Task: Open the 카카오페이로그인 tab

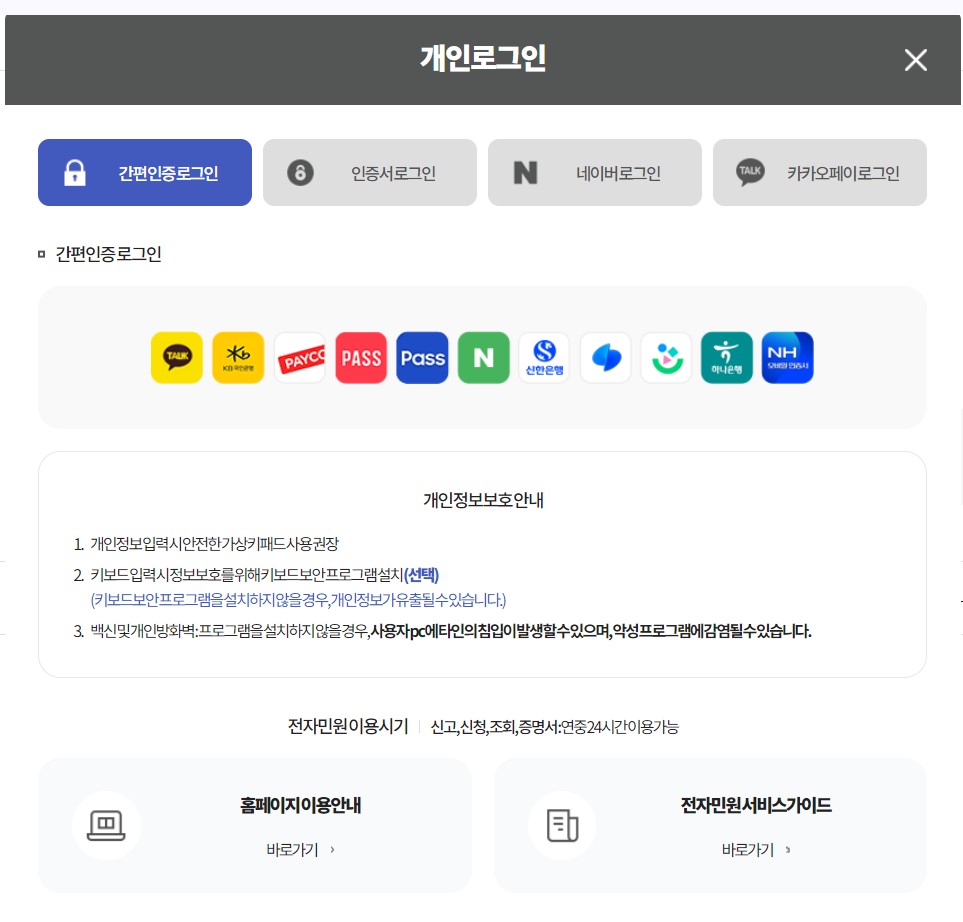Action: [819, 172]
